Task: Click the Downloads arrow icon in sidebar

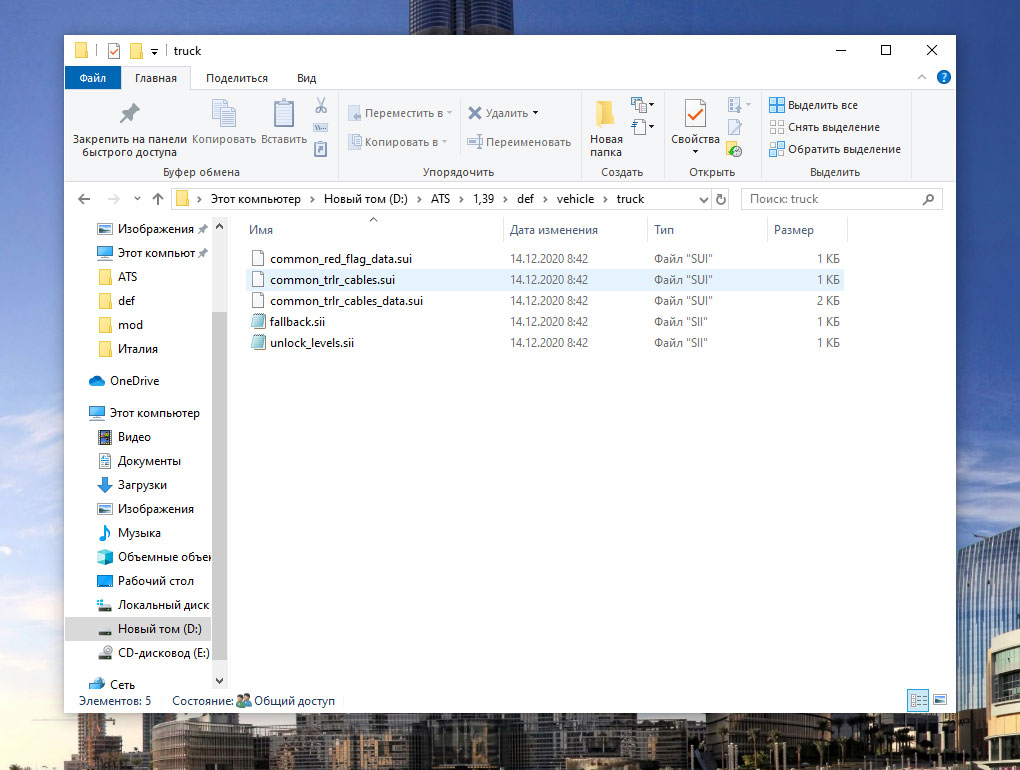Action: tap(104, 485)
